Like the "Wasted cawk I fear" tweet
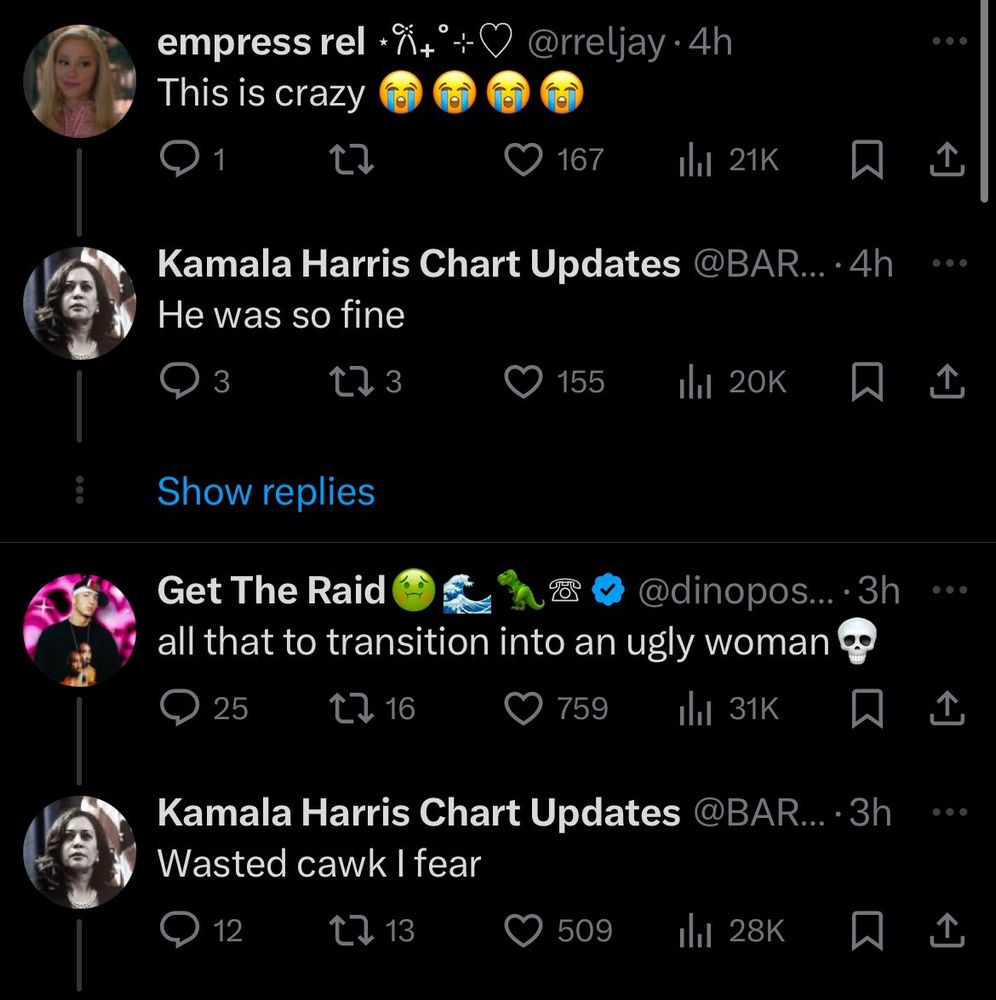Screen dimensions: 996x1000 tap(522, 930)
